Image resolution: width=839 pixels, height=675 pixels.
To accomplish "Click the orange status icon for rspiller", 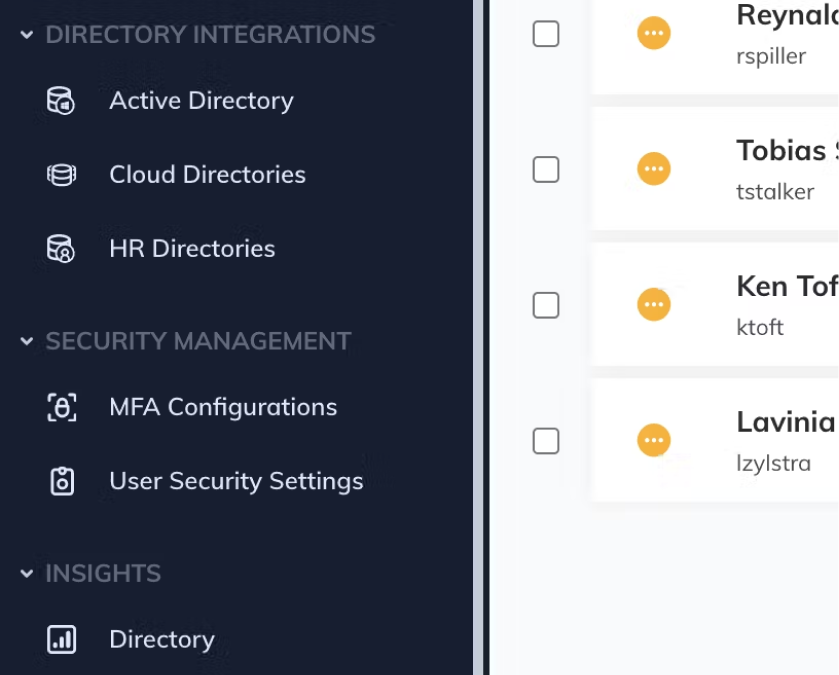I will (653, 33).
